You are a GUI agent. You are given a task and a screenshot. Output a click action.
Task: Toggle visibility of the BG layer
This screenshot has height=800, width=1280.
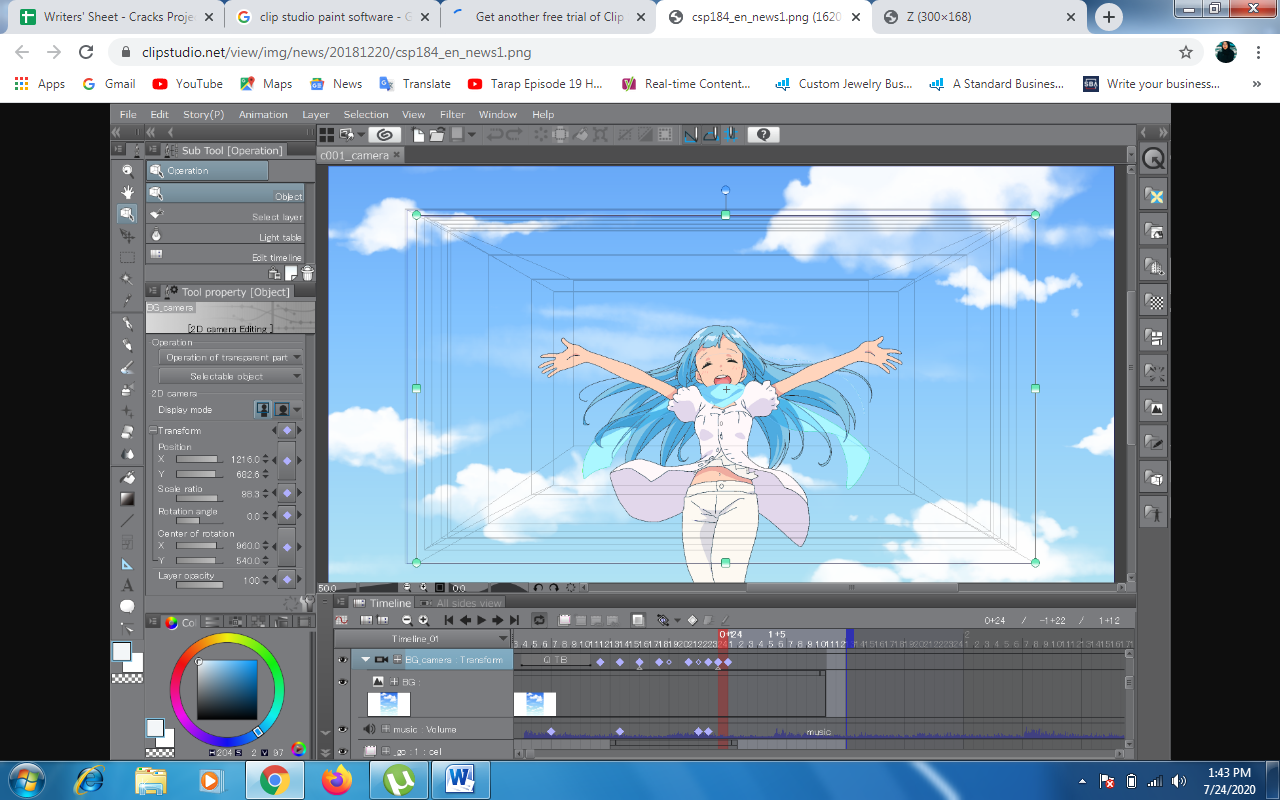[343, 681]
